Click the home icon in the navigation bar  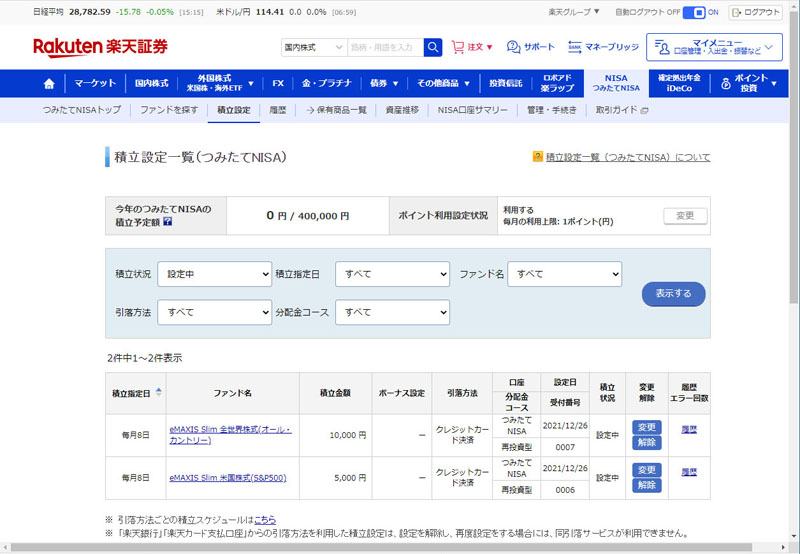tap(49, 83)
